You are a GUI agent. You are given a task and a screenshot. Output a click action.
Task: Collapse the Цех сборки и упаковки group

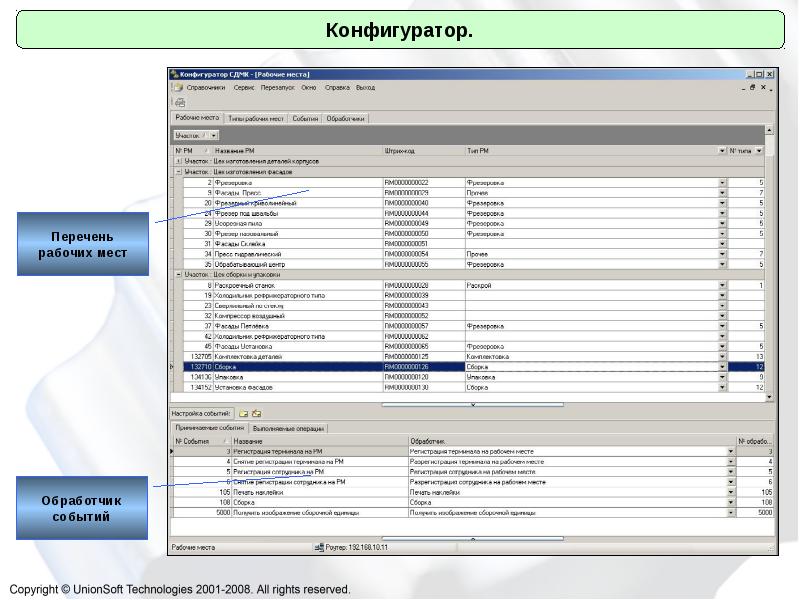coord(178,273)
